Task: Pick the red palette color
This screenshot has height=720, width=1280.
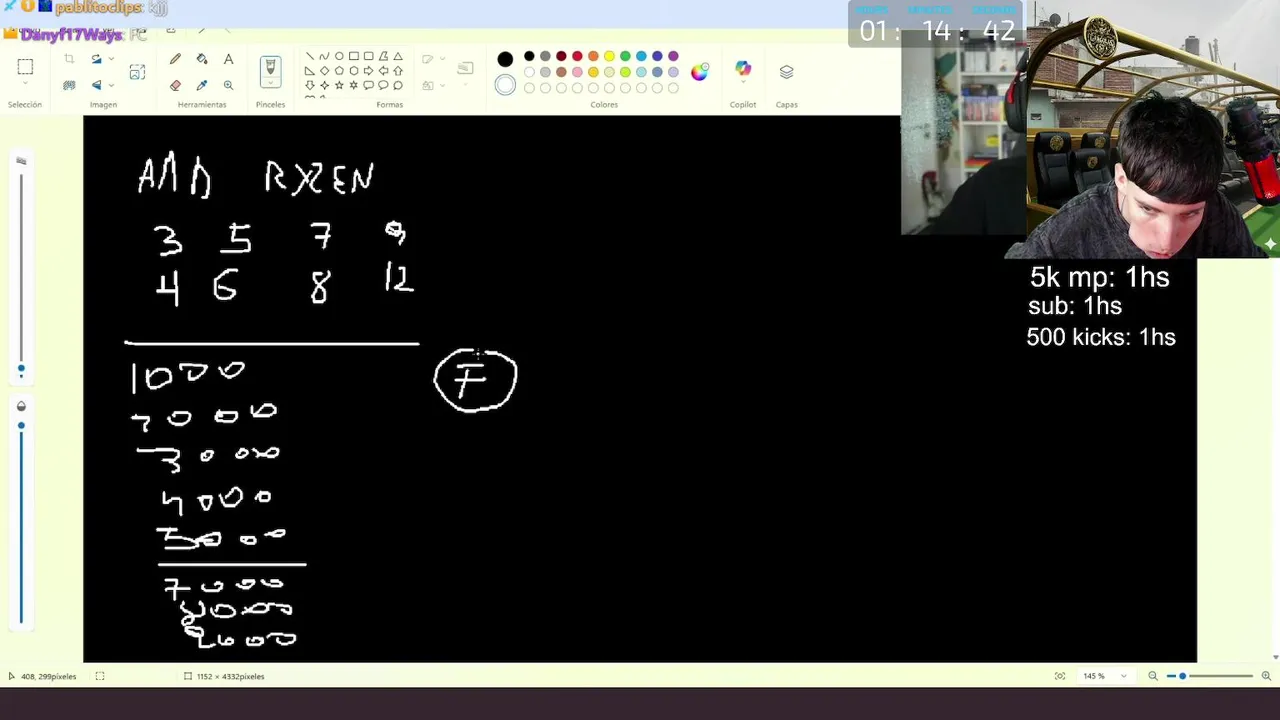Action: pos(577,56)
